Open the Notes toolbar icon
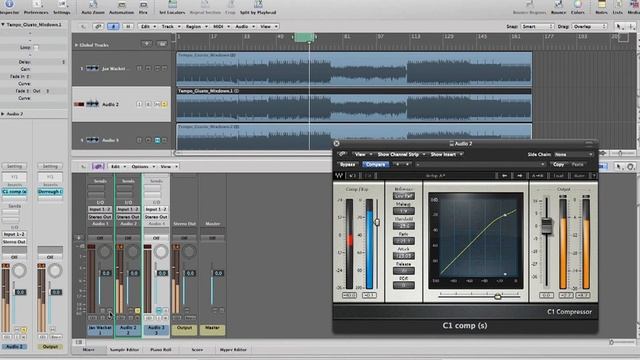Image resolution: width=640 pixels, height=360 pixels. tap(601, 7)
